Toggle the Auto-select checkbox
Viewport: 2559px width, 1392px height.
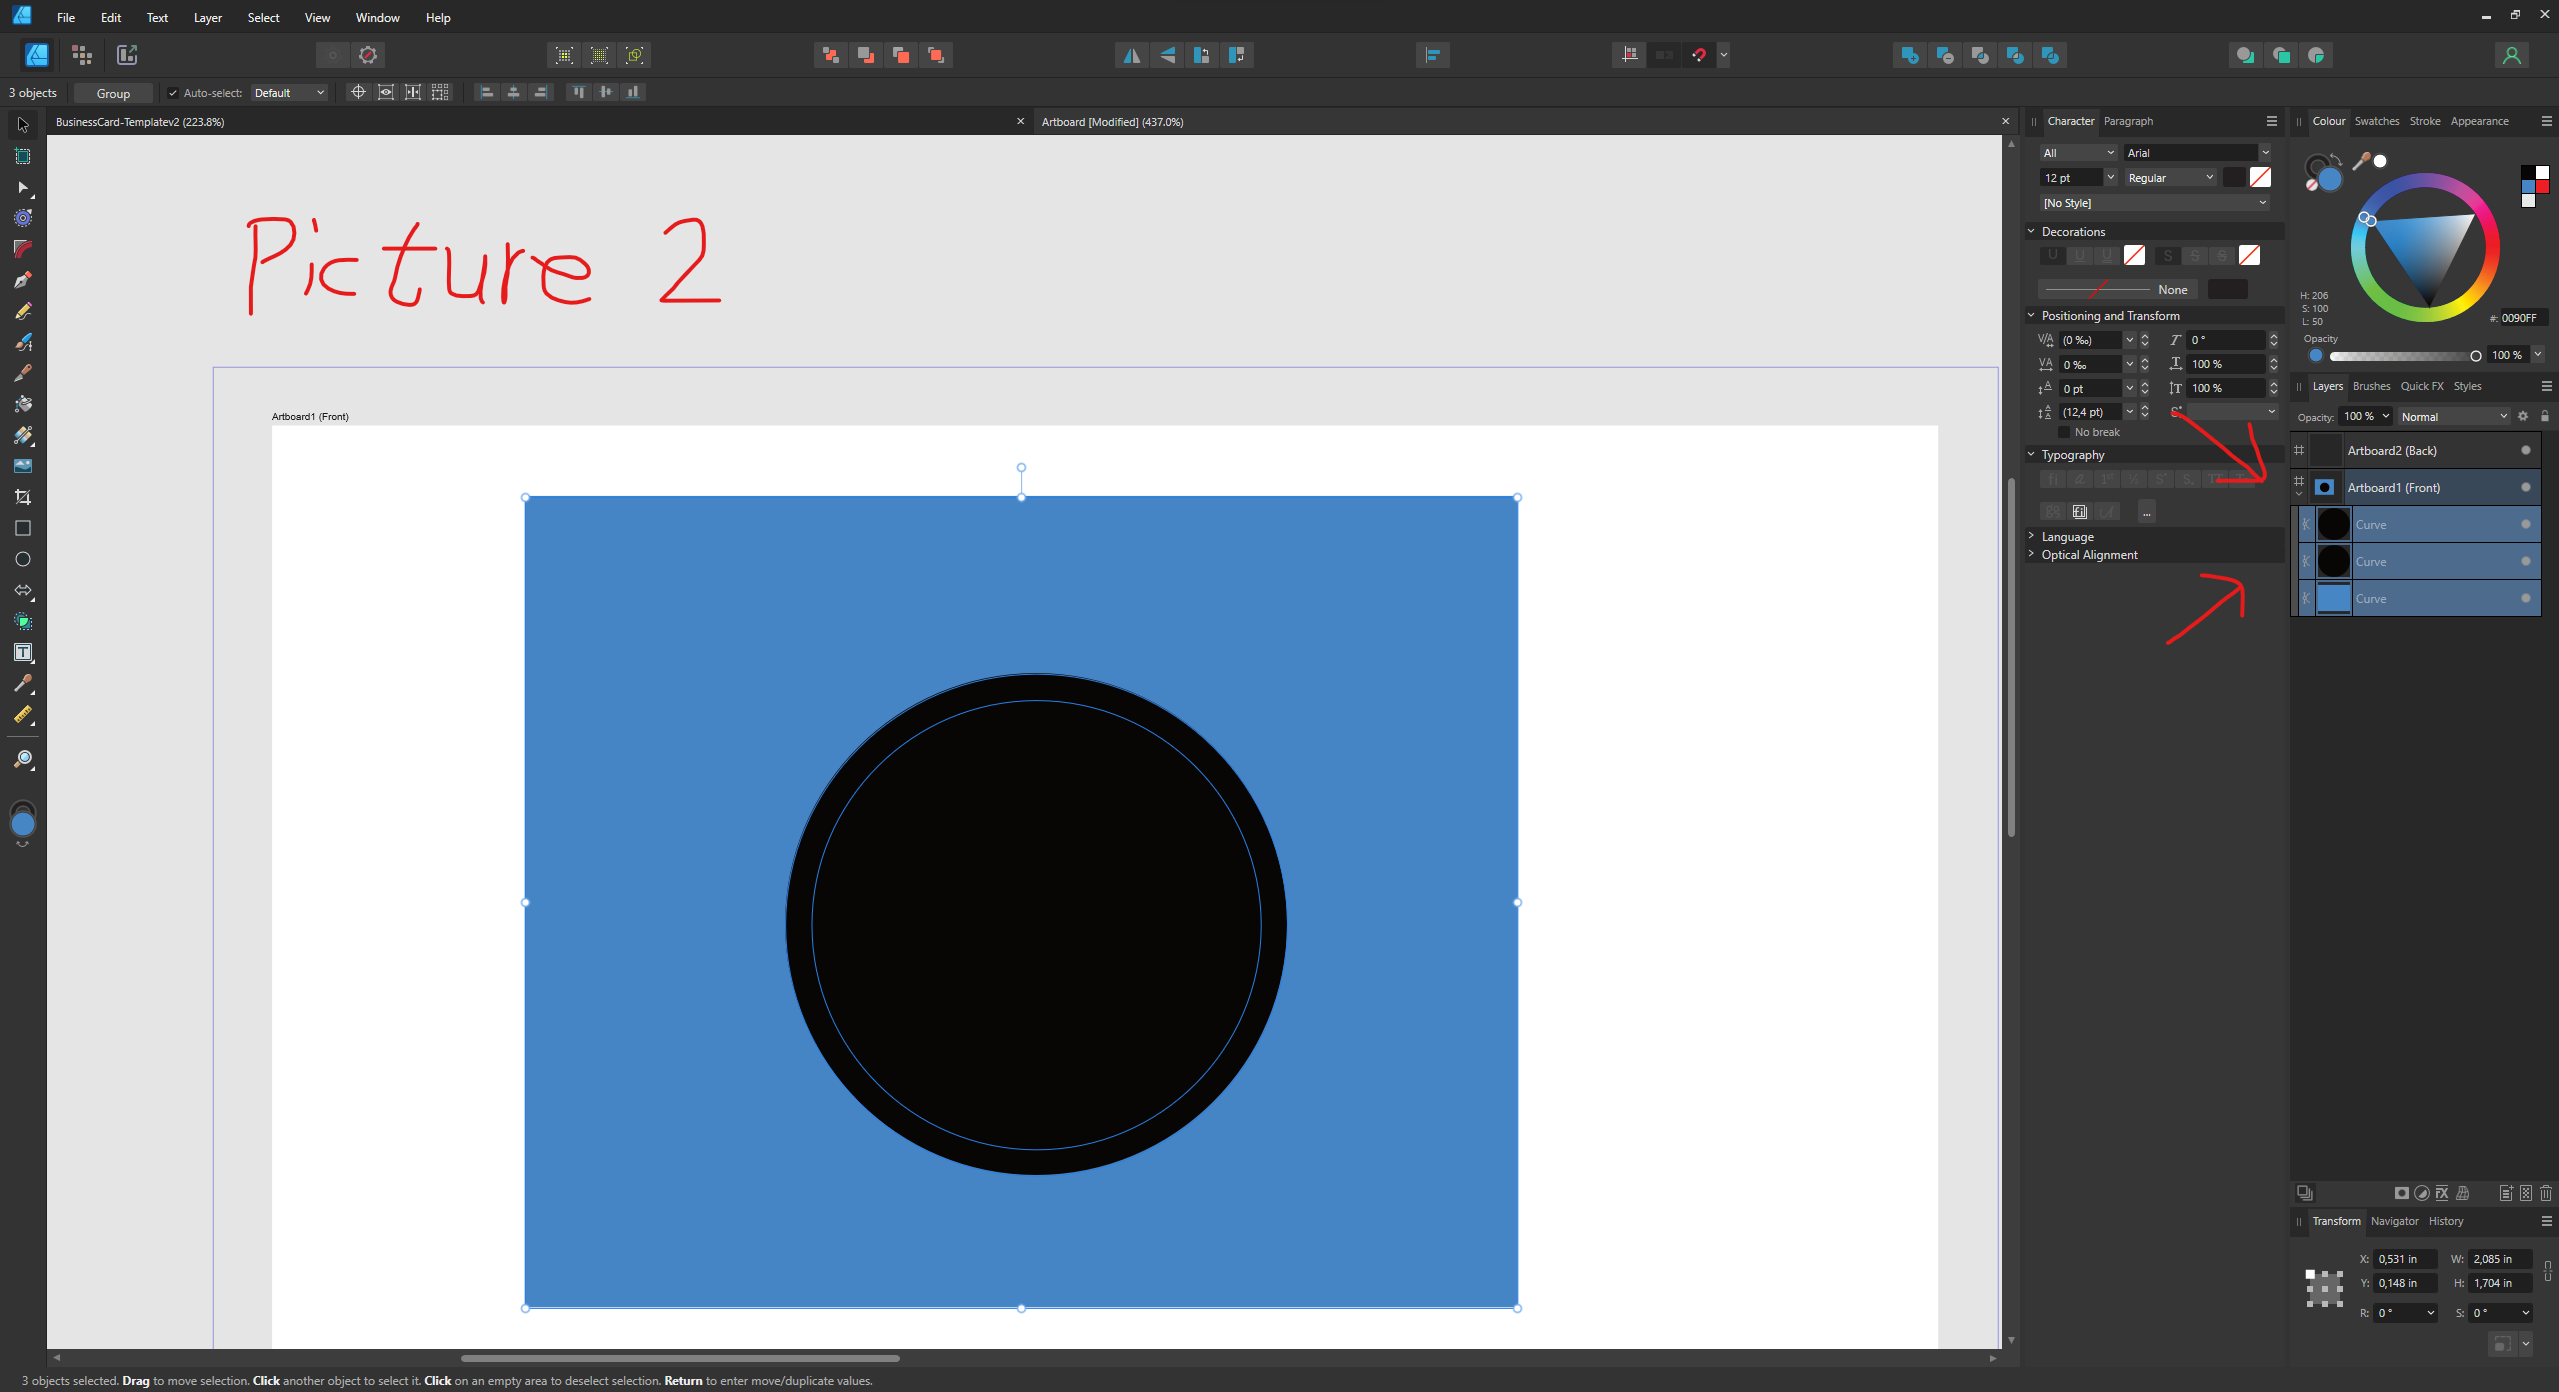[x=173, y=93]
